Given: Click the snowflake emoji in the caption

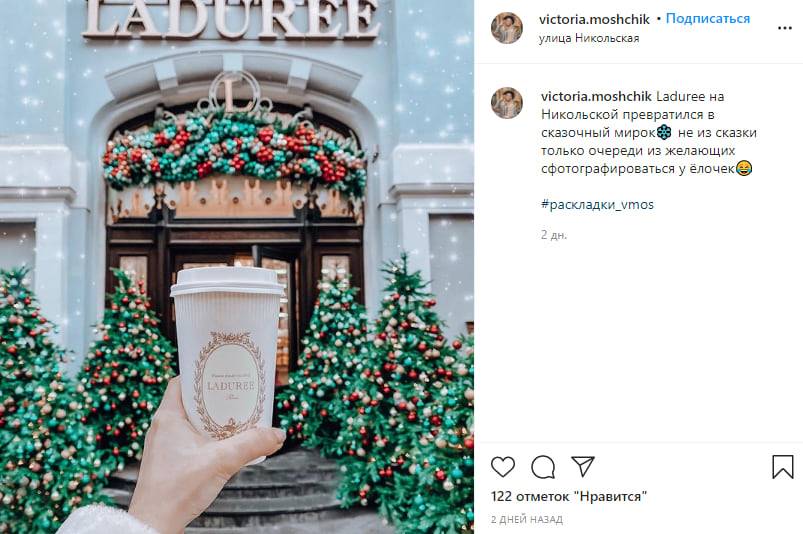Looking at the screenshot, I should click(664, 133).
